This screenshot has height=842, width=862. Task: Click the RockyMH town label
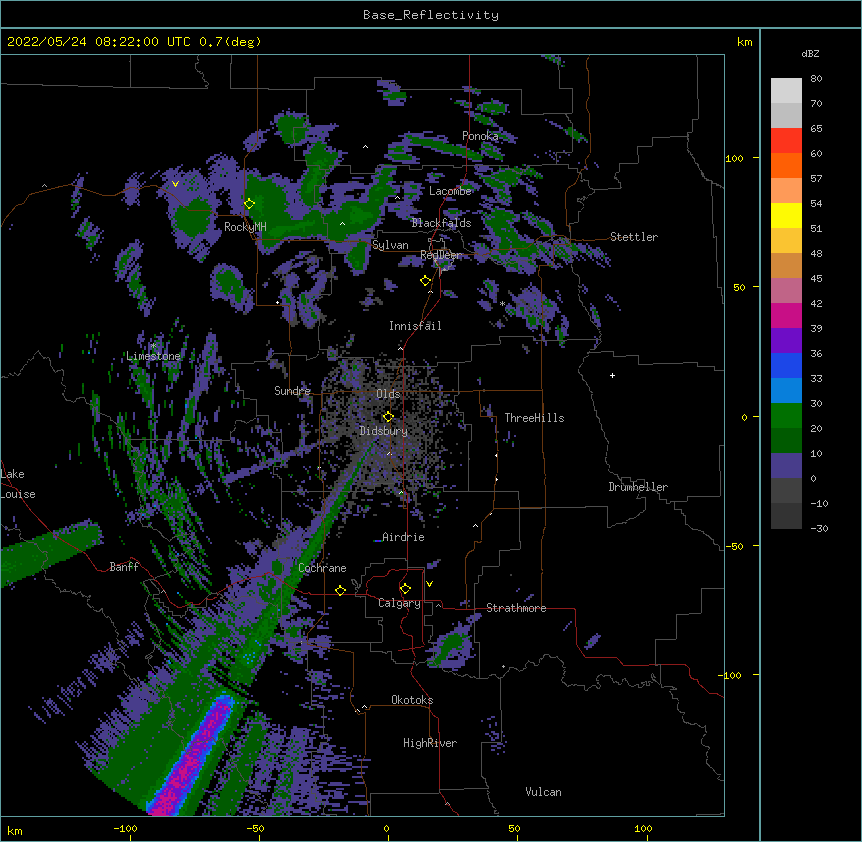point(245,227)
